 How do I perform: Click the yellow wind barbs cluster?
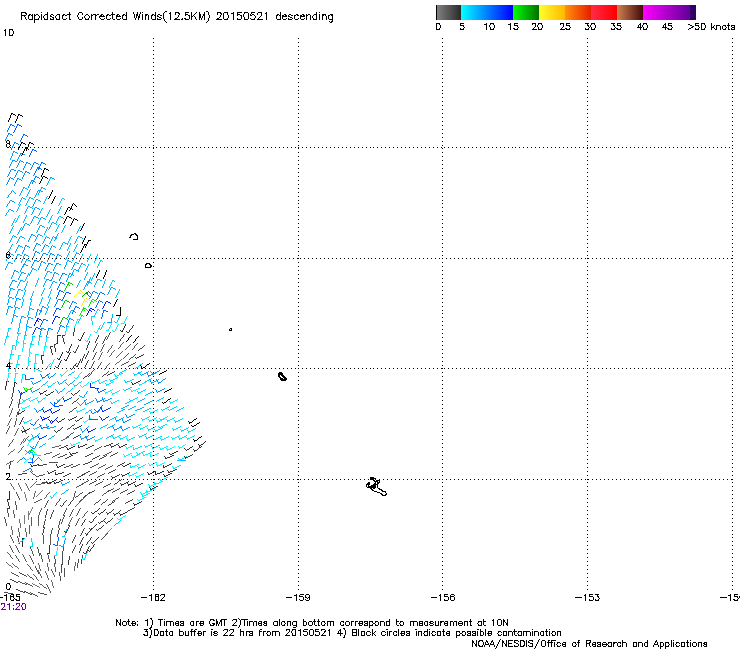pyautogui.click(x=84, y=298)
